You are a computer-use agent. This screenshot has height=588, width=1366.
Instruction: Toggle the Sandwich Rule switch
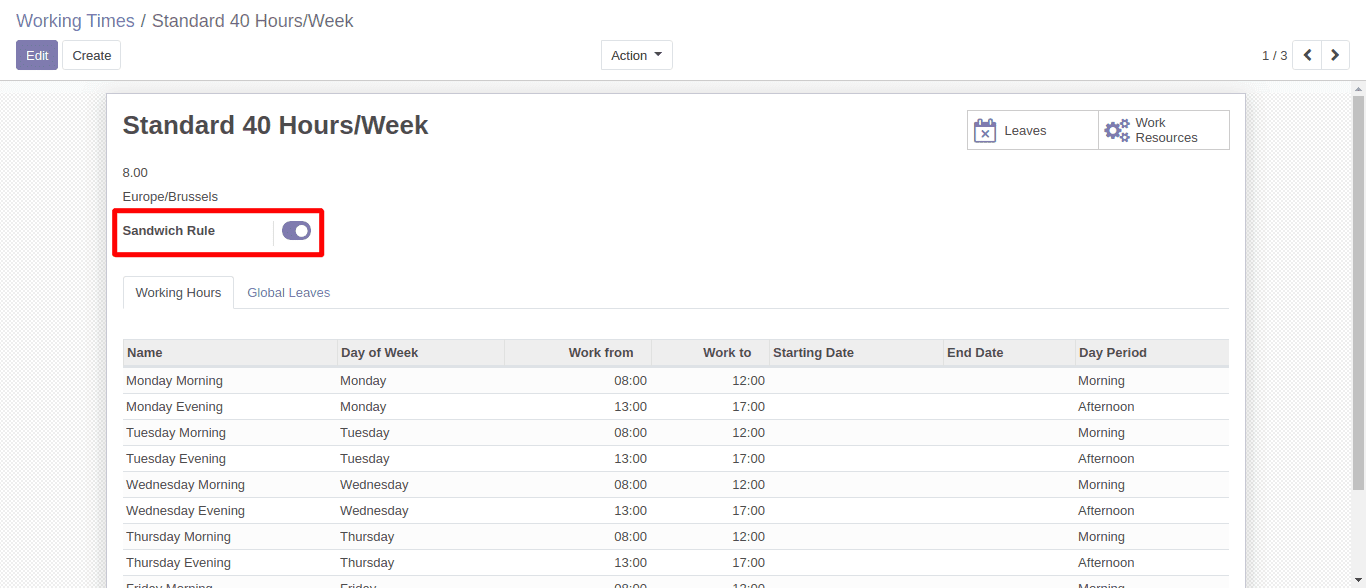297,231
